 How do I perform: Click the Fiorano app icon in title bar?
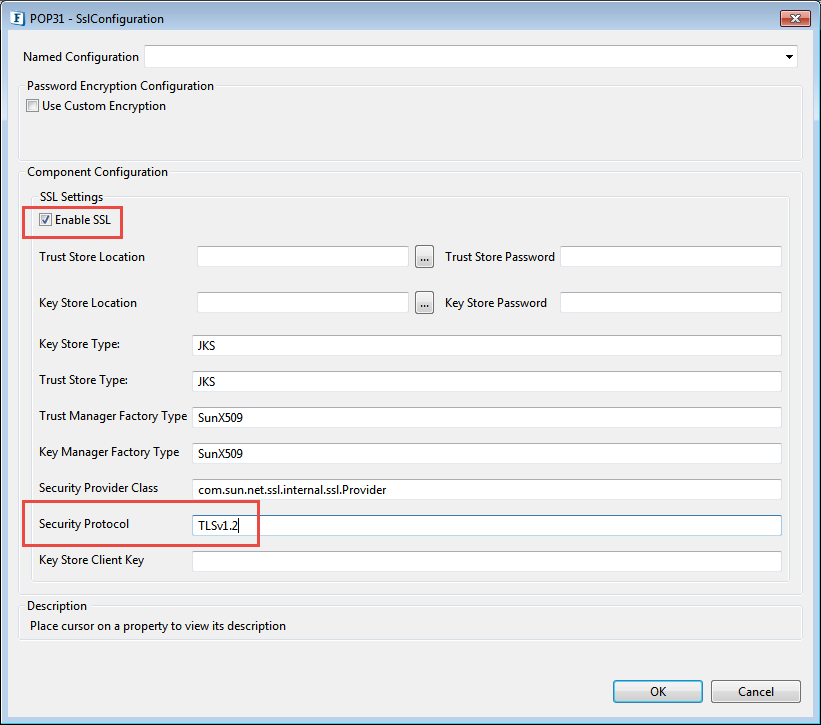17,18
